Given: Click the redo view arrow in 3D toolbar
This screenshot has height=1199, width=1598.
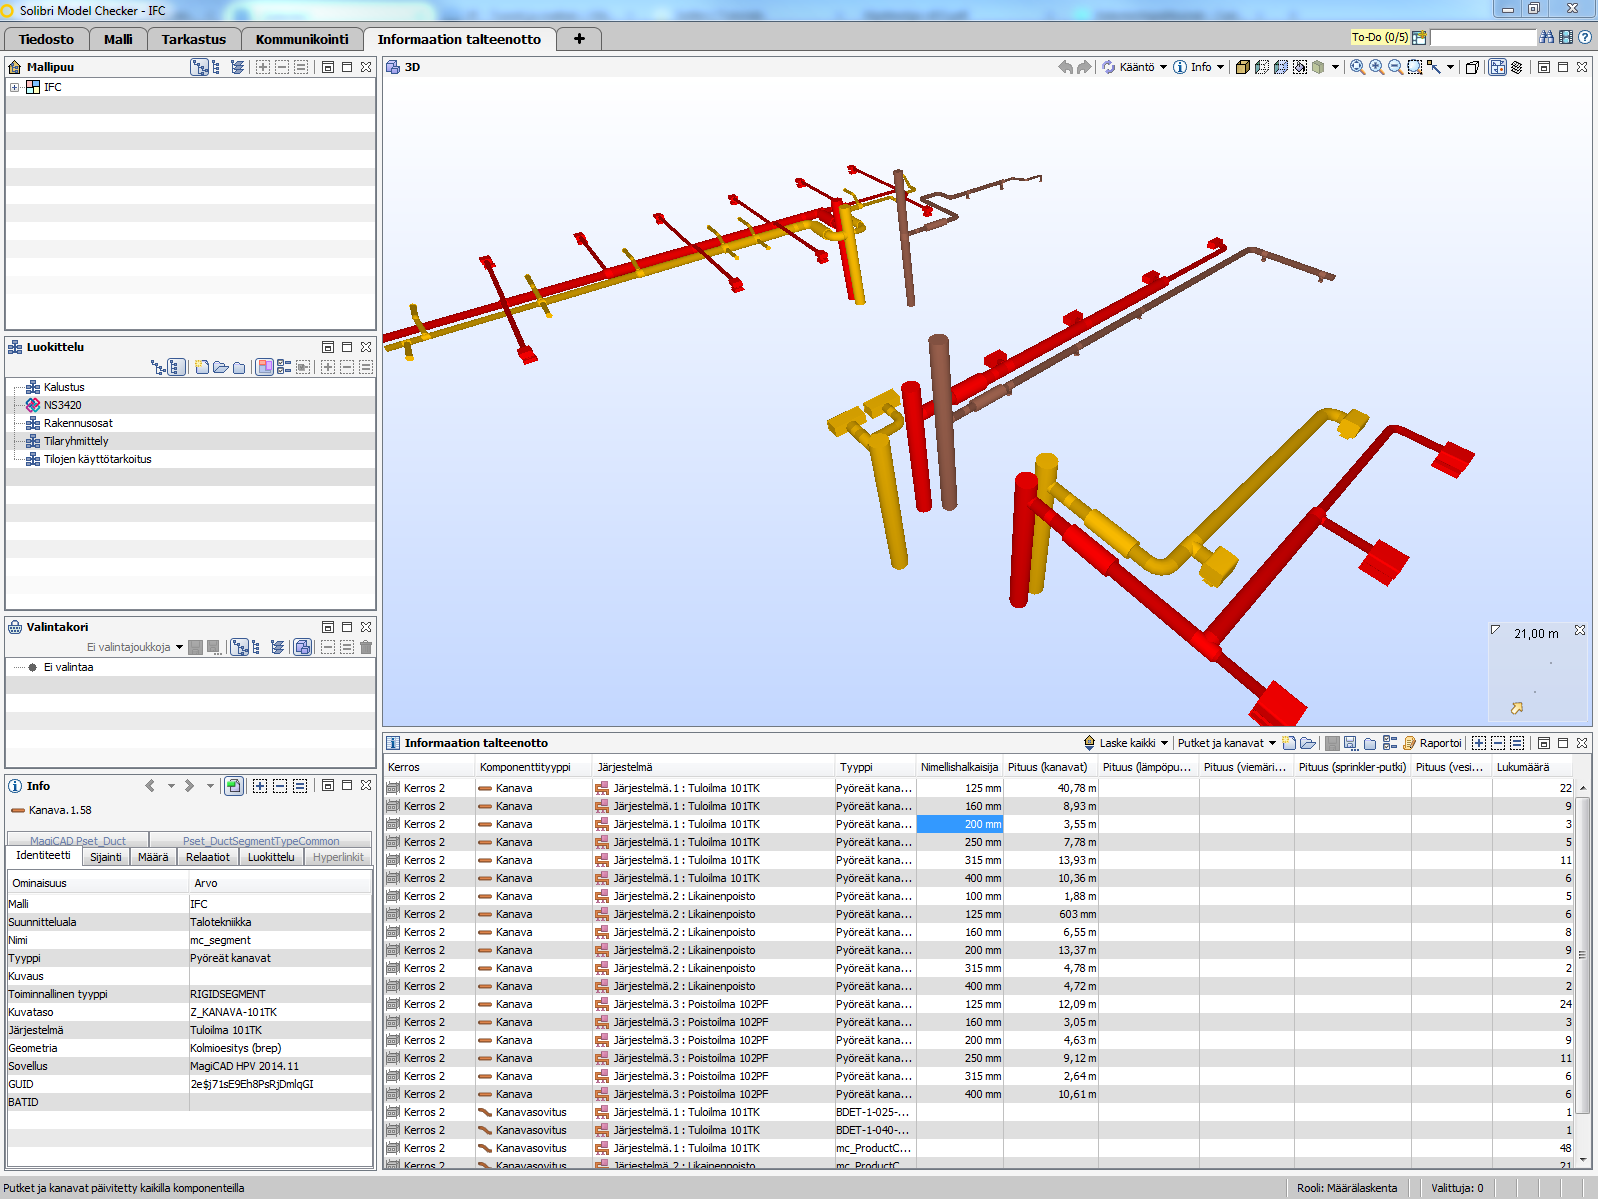Looking at the screenshot, I should [x=1084, y=67].
